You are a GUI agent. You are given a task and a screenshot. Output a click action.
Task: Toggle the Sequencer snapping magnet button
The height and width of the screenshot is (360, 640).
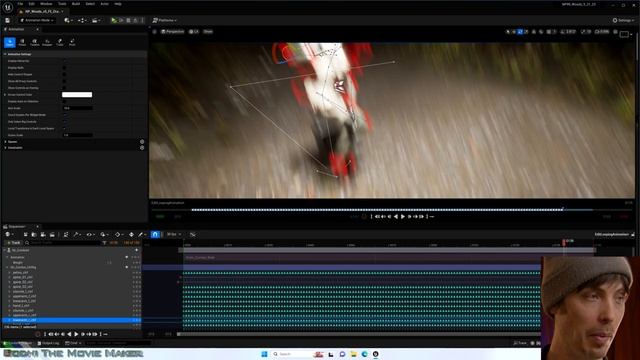point(155,235)
